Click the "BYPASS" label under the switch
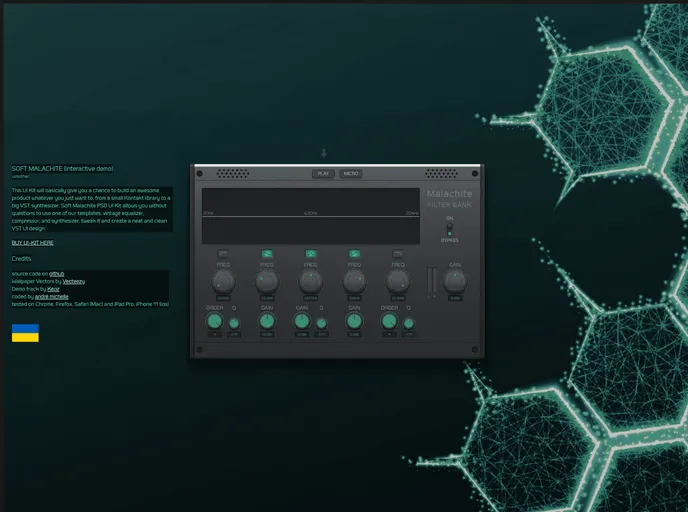This screenshot has width=688, height=512. tap(449, 240)
